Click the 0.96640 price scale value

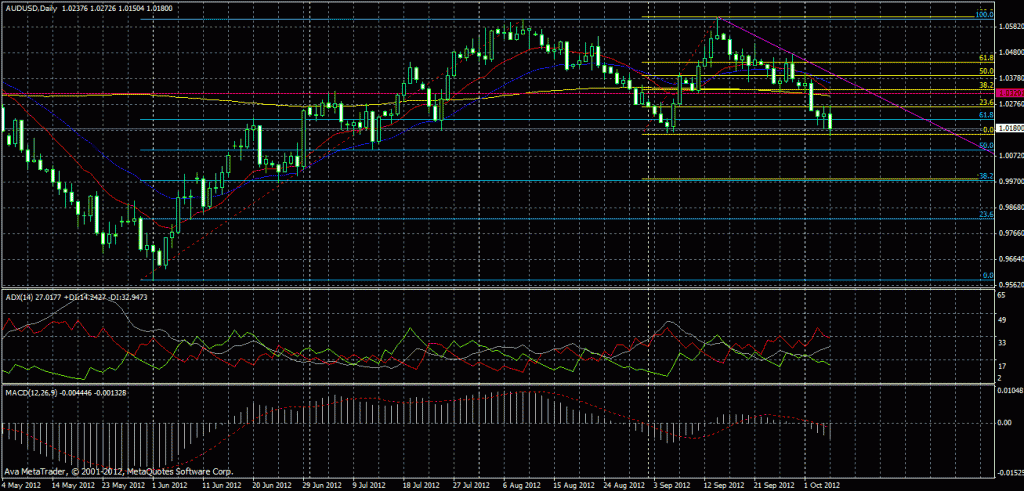(1005, 258)
